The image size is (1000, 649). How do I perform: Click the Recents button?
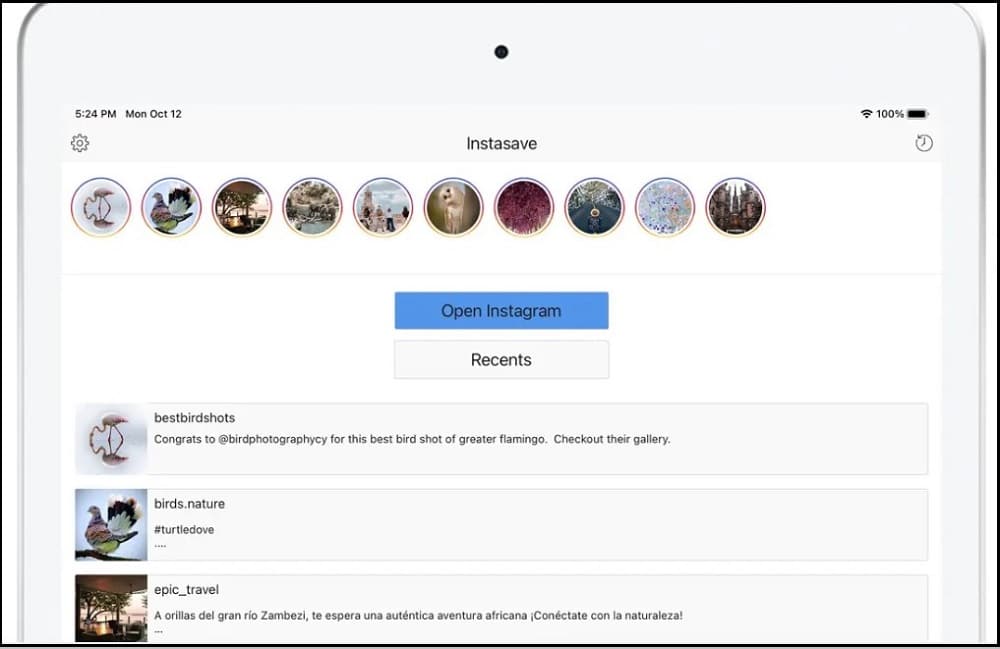[x=501, y=360]
